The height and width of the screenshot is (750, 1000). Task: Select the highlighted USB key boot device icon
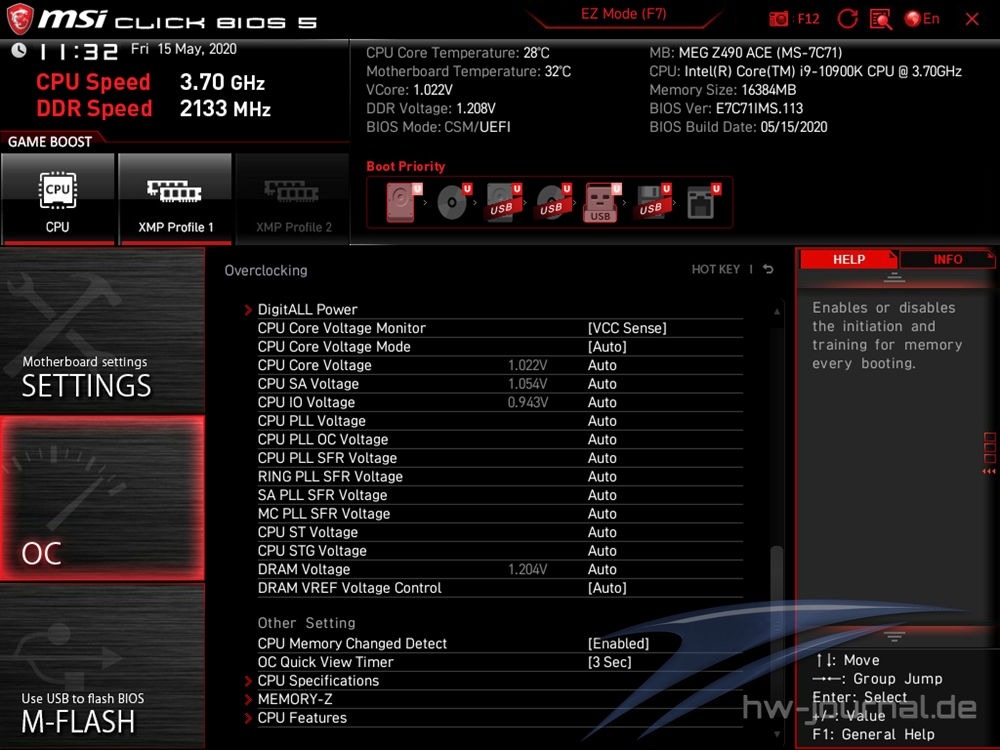601,202
